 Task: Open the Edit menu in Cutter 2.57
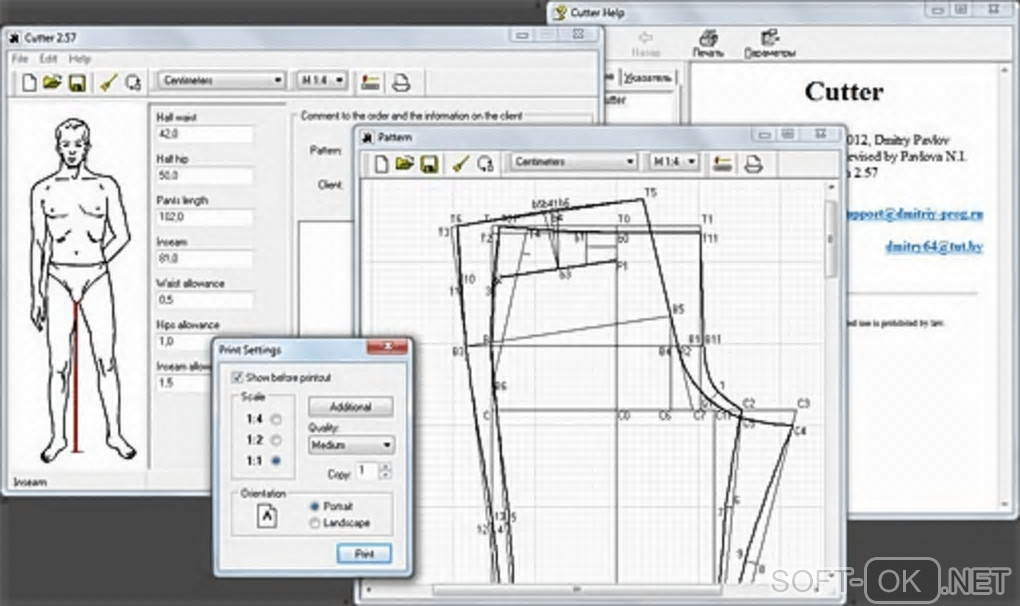pyautogui.click(x=48, y=59)
